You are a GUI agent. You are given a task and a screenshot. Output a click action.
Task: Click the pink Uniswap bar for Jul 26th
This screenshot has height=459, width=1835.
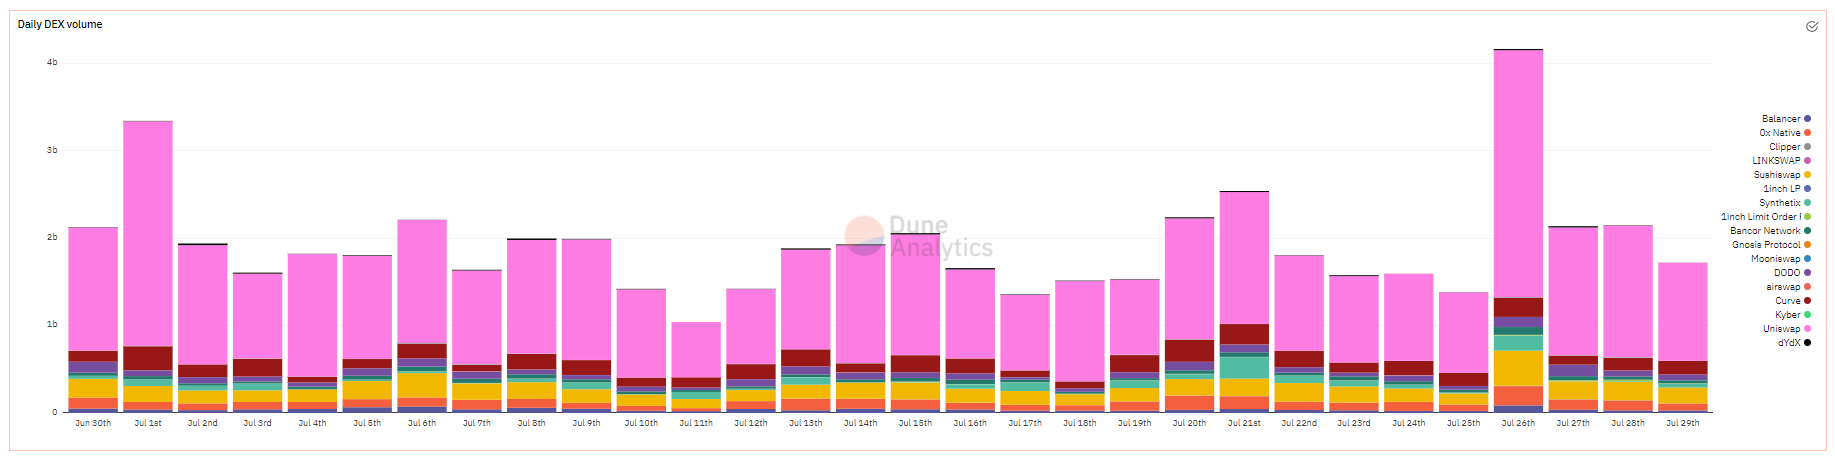pyautogui.click(x=1518, y=172)
